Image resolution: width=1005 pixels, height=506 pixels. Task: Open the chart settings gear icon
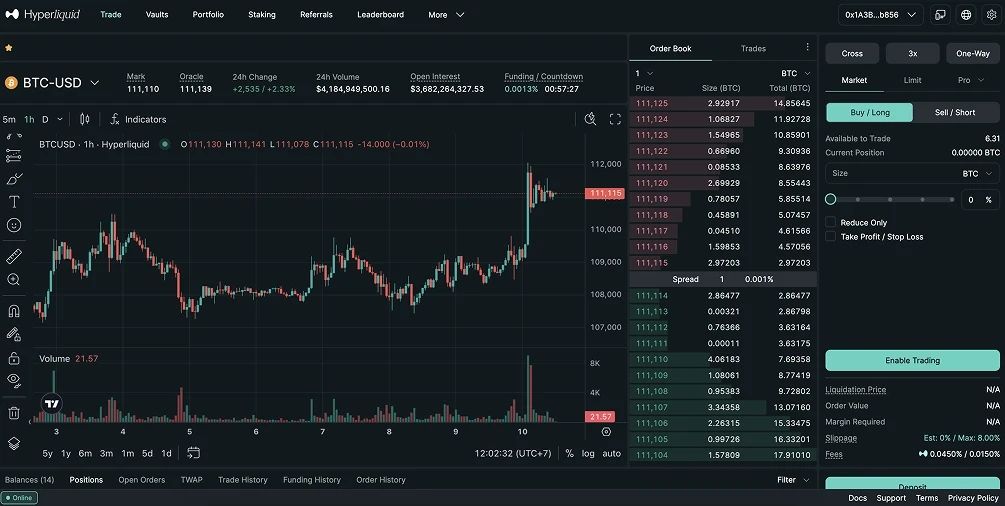click(x=606, y=432)
